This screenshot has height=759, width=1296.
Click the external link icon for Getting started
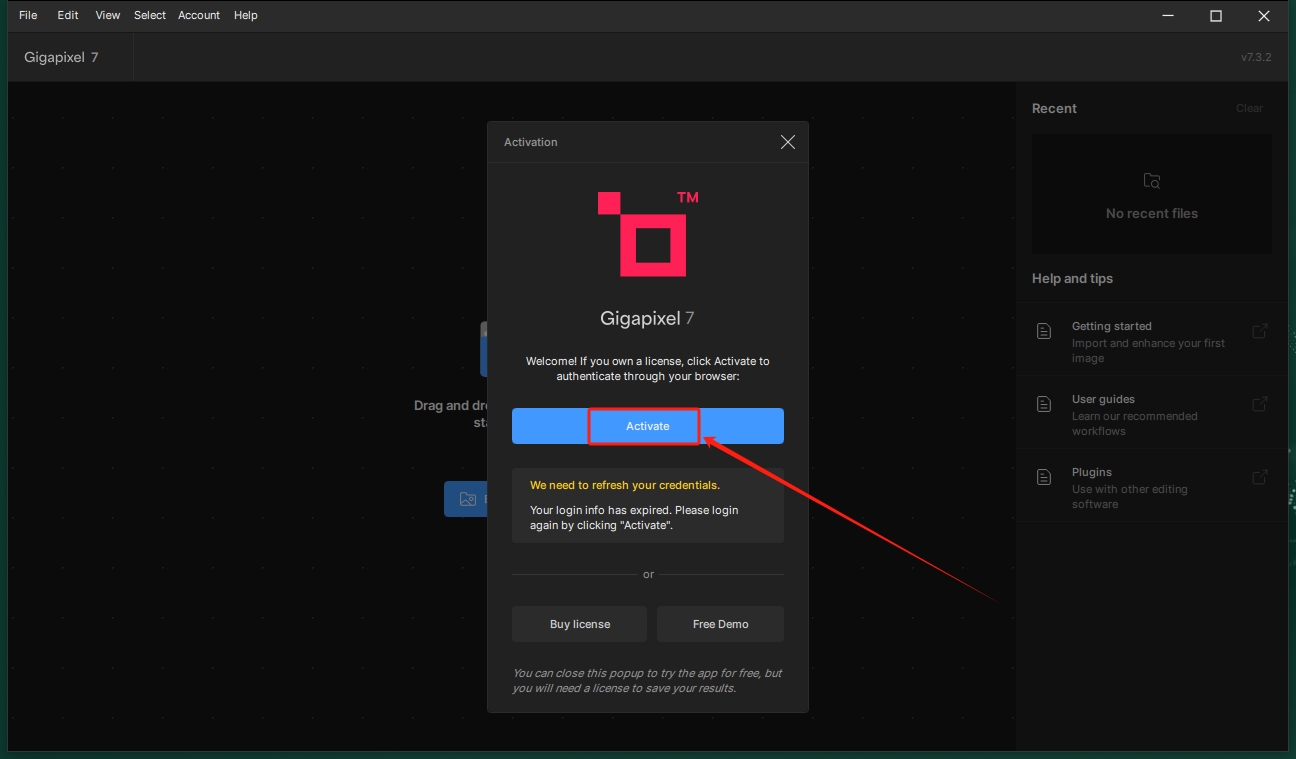coord(1260,331)
